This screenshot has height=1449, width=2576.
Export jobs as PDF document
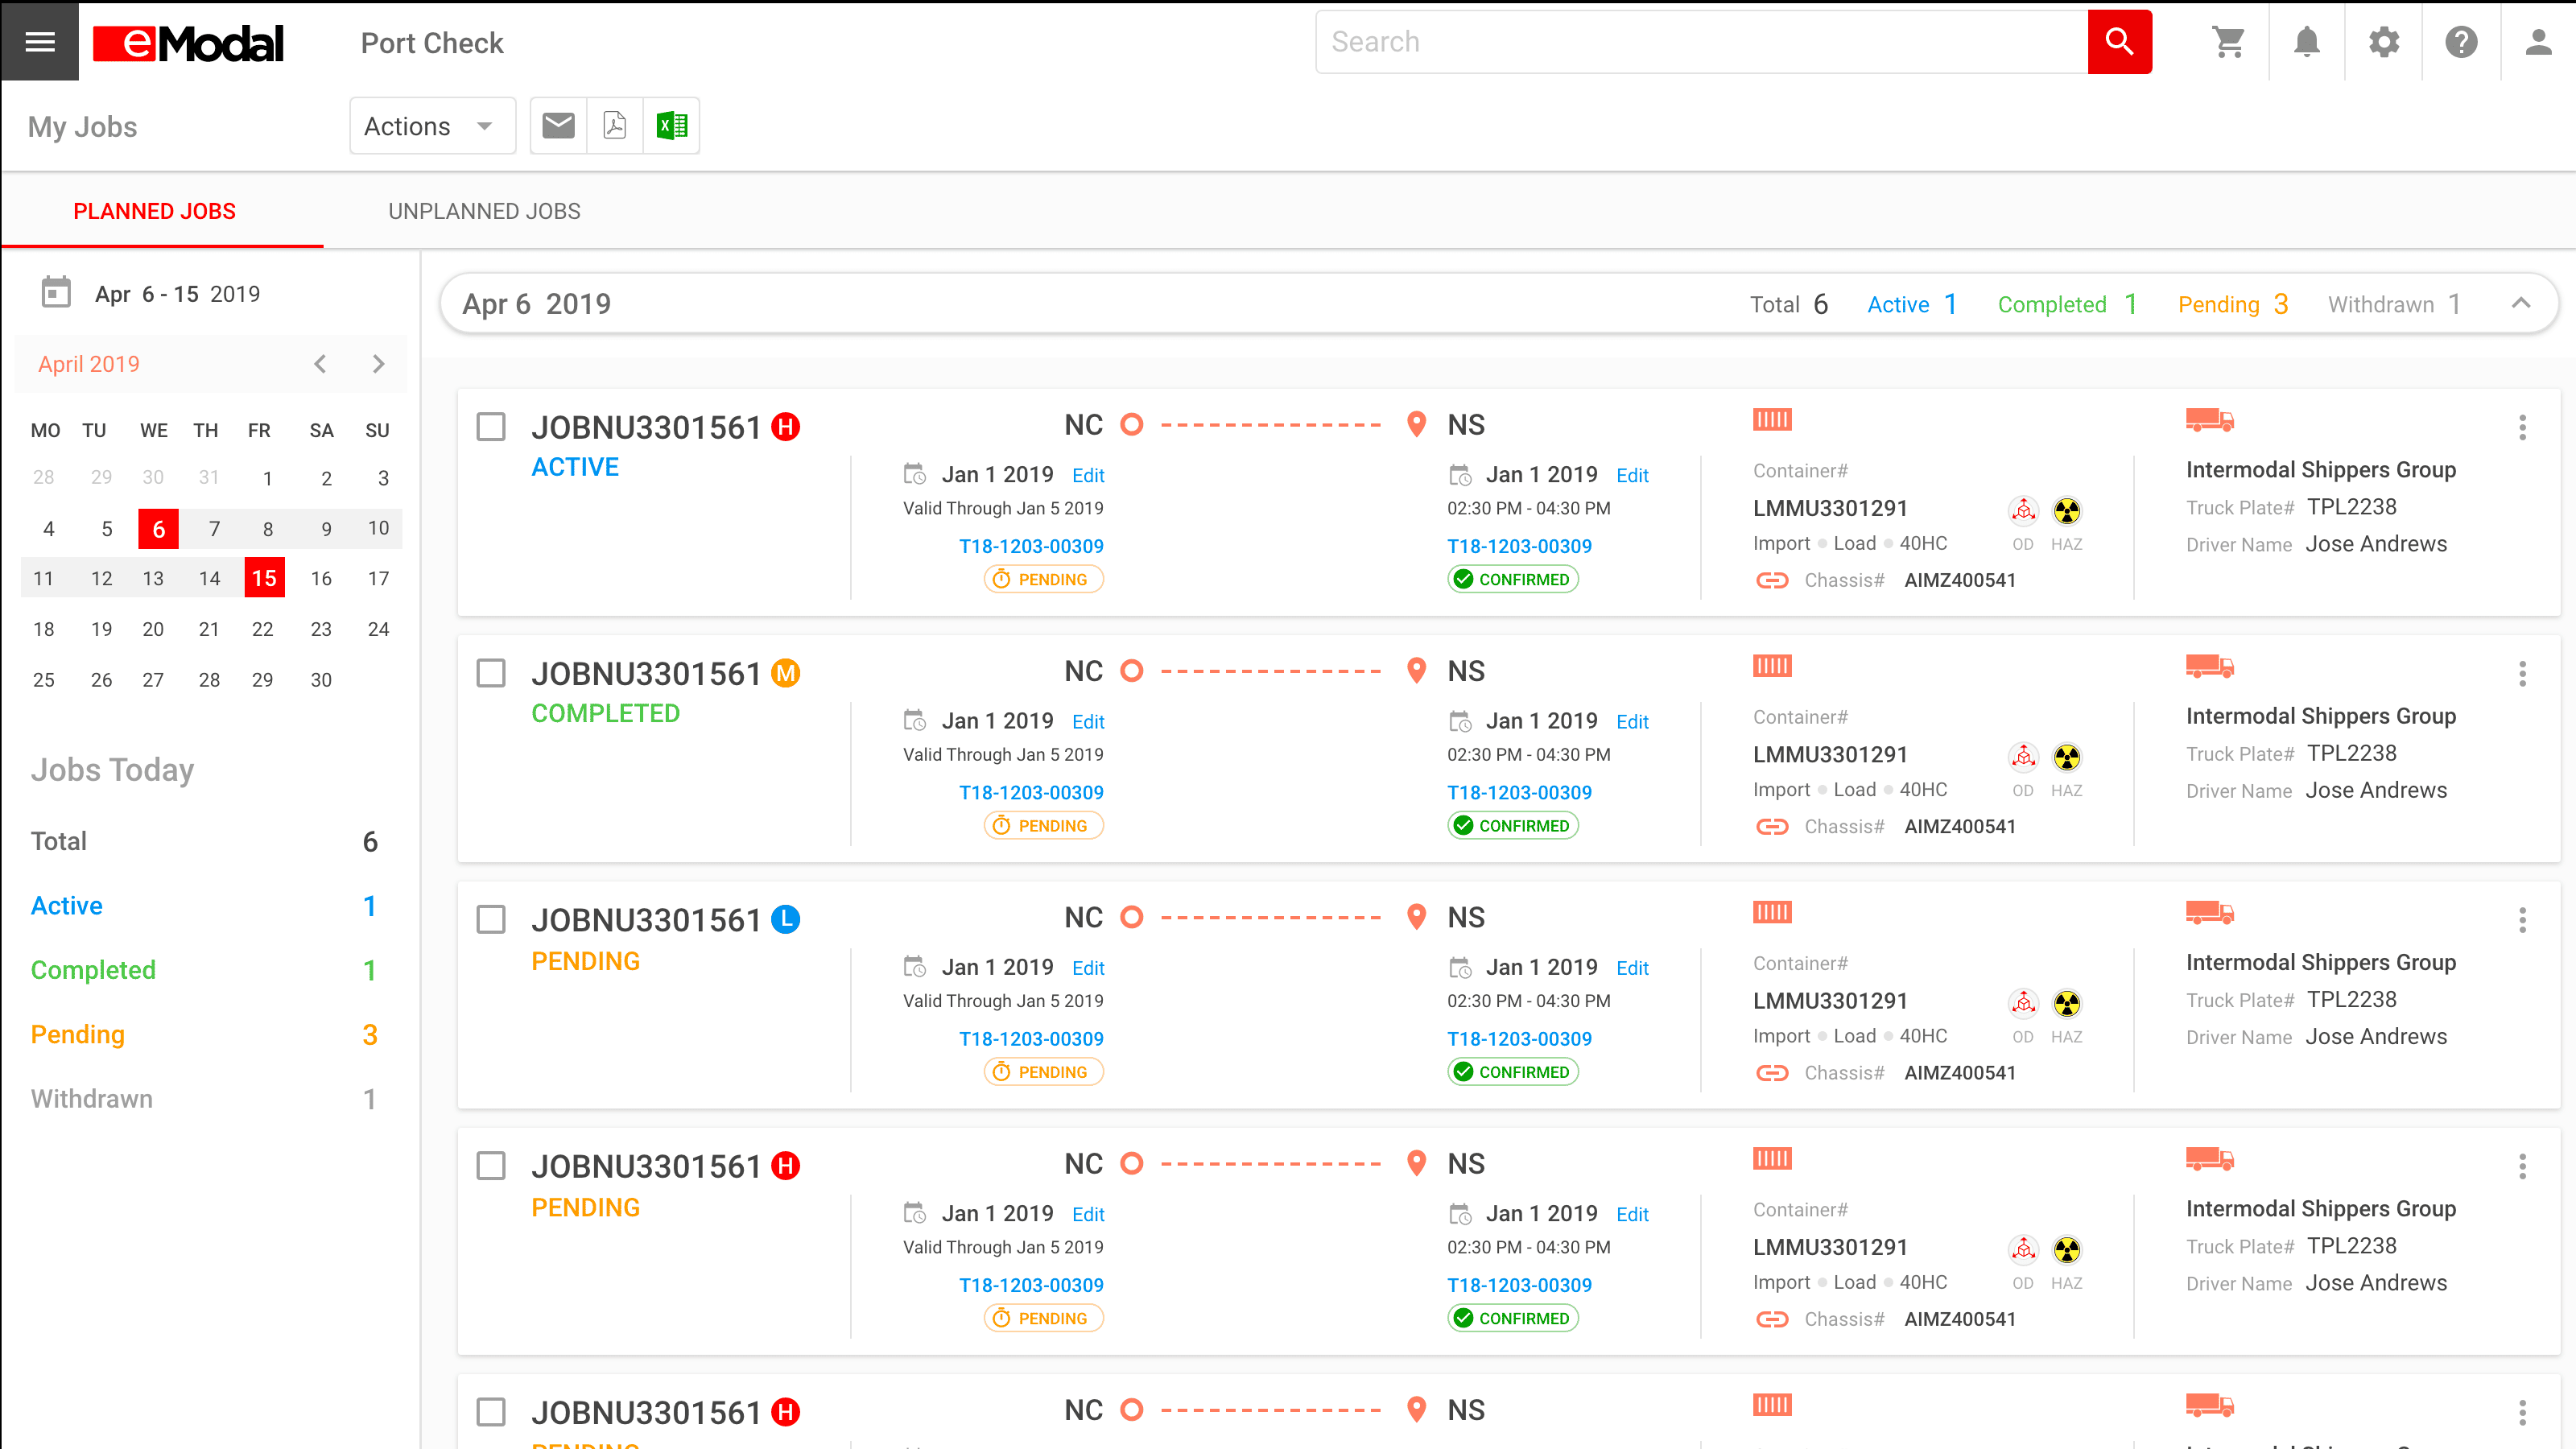(x=614, y=126)
